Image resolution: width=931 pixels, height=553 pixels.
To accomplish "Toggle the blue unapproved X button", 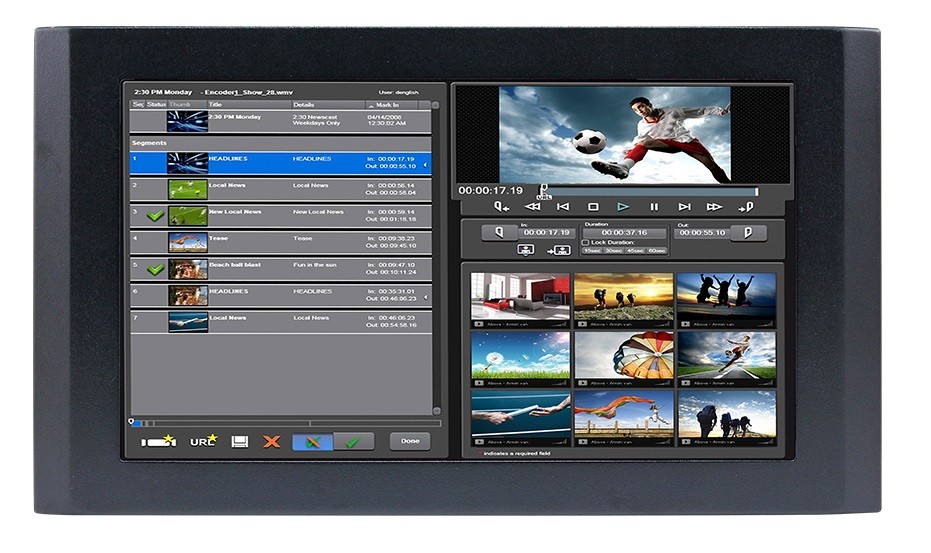I will point(312,441).
